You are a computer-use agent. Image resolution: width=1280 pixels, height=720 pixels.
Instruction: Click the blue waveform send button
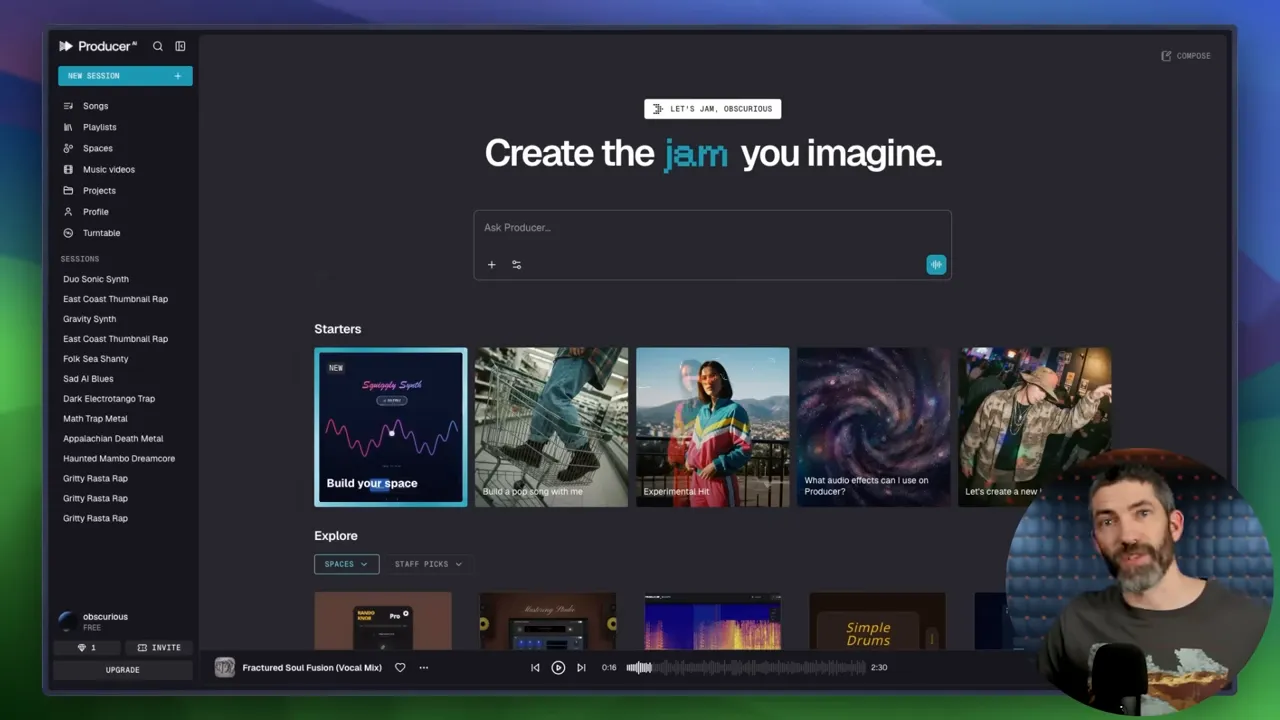(x=936, y=265)
